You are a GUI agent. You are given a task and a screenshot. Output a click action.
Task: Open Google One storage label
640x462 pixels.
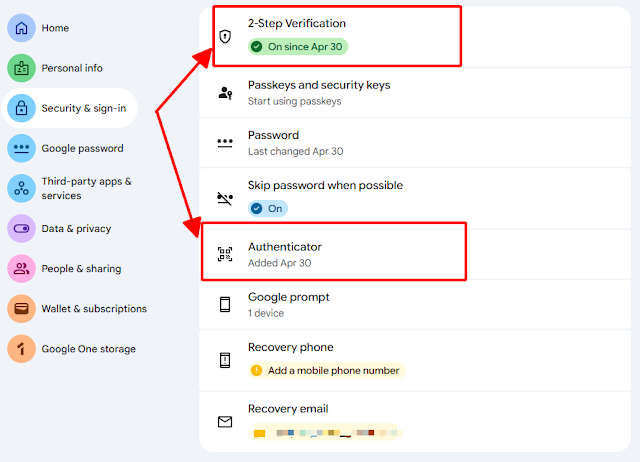pyautogui.click(x=89, y=349)
